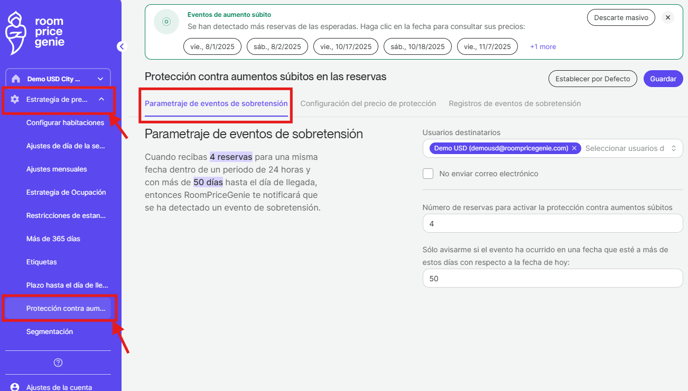Select the vie., 8/1/2025 date chip
The height and width of the screenshot is (391, 688).
(212, 47)
